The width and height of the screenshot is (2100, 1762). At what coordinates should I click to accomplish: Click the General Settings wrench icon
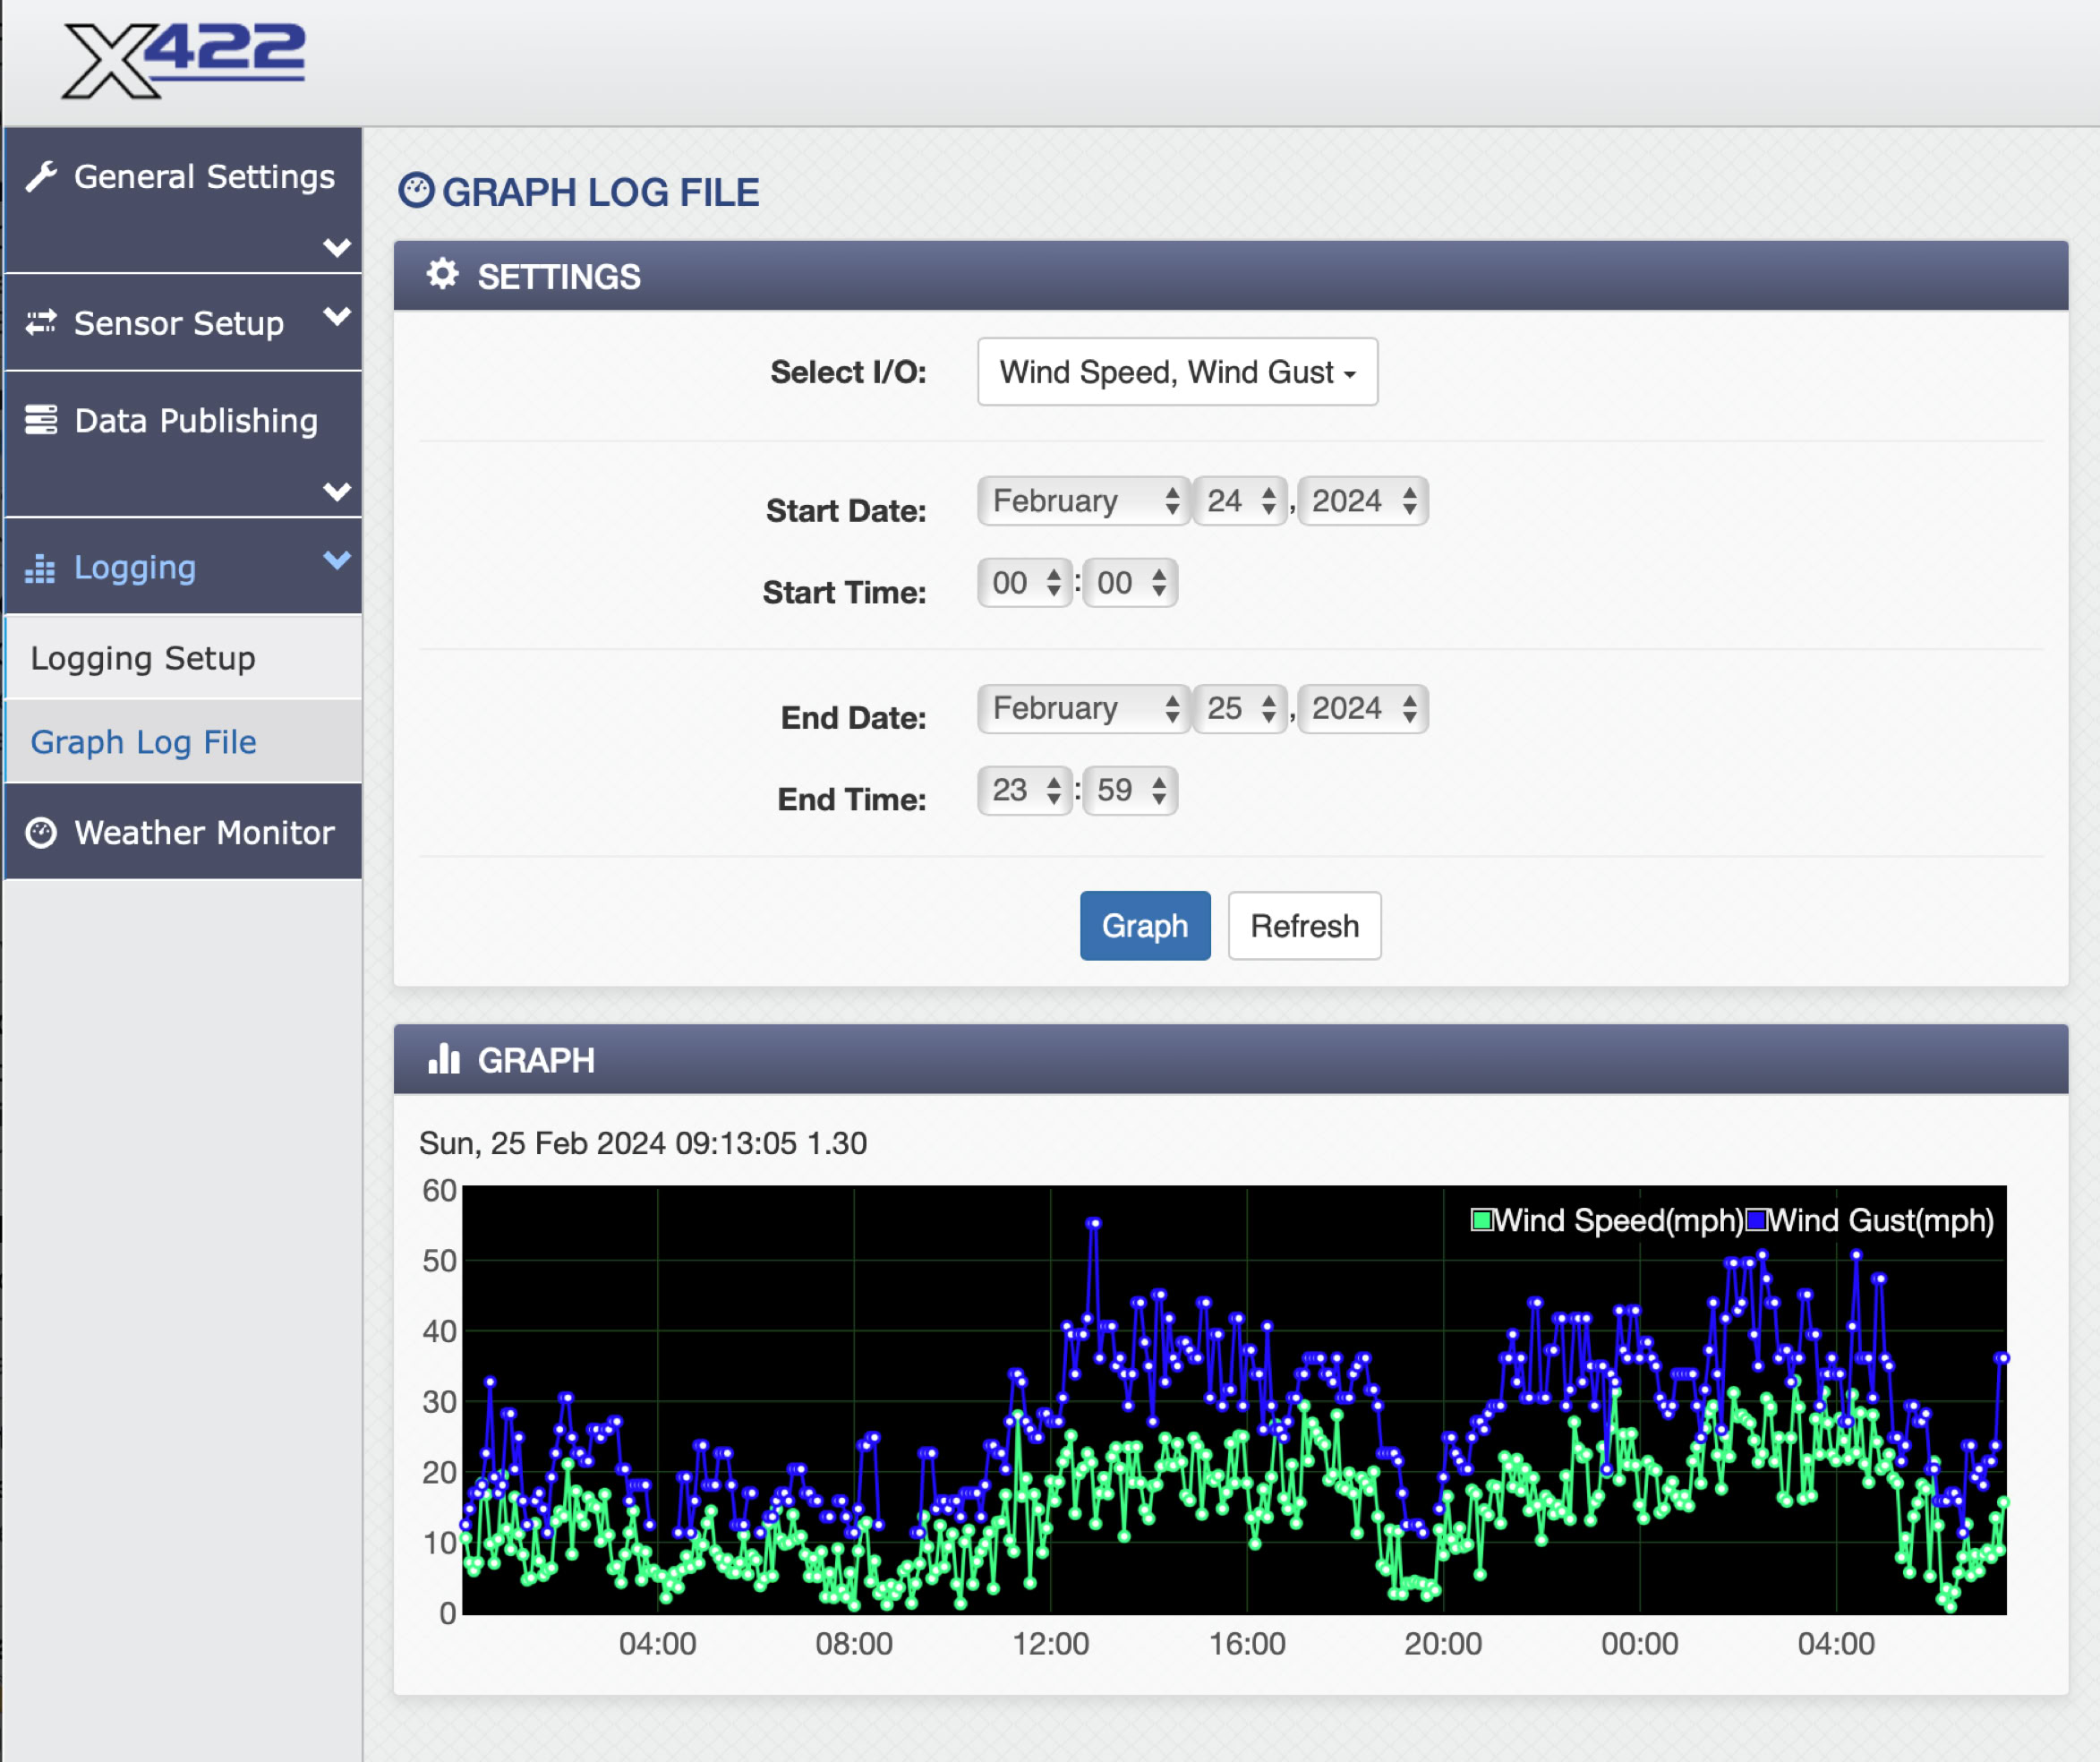(42, 177)
